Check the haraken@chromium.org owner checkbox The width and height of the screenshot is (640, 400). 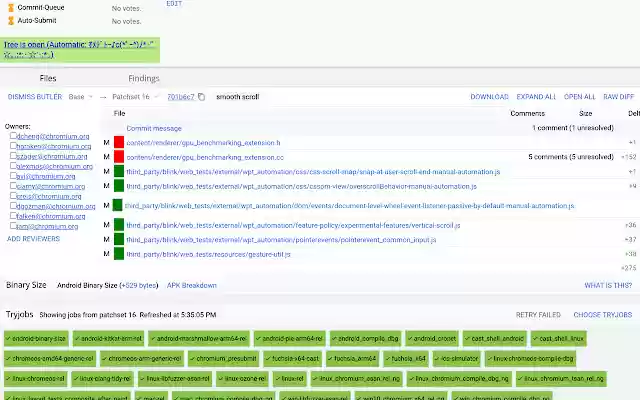click(13, 146)
